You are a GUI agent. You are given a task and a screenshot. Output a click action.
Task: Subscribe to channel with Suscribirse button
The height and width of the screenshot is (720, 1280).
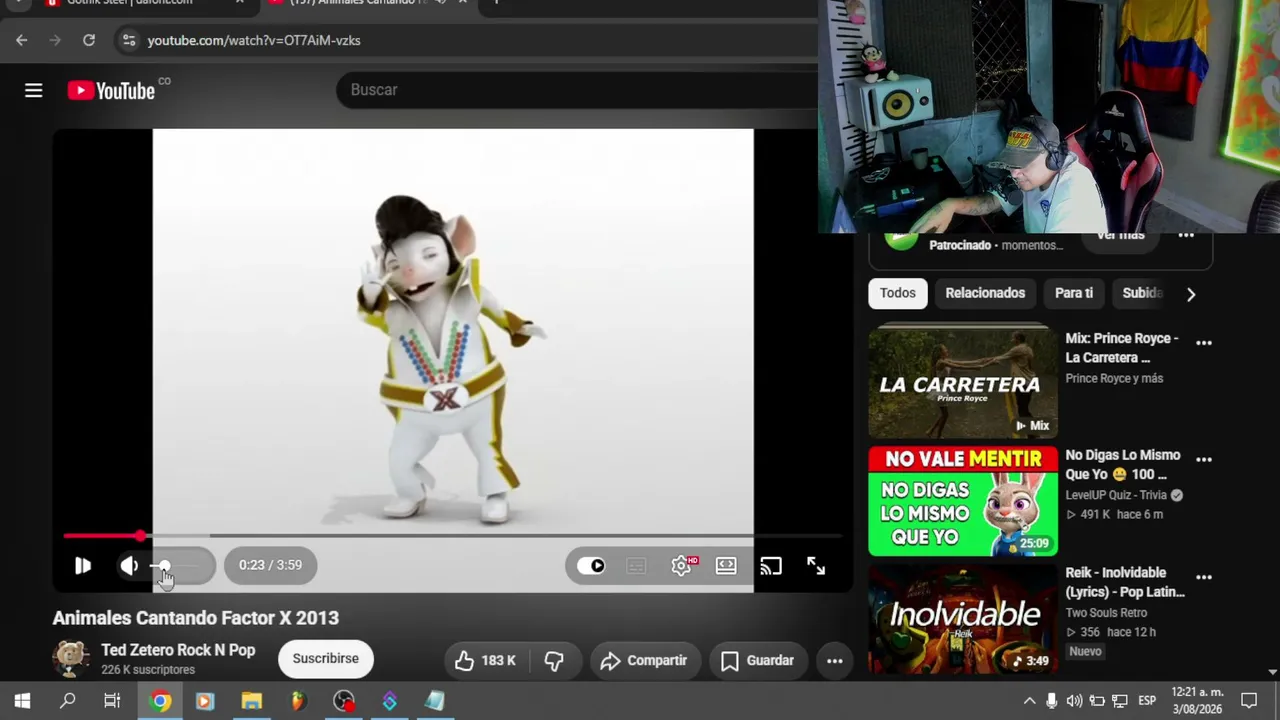point(325,659)
